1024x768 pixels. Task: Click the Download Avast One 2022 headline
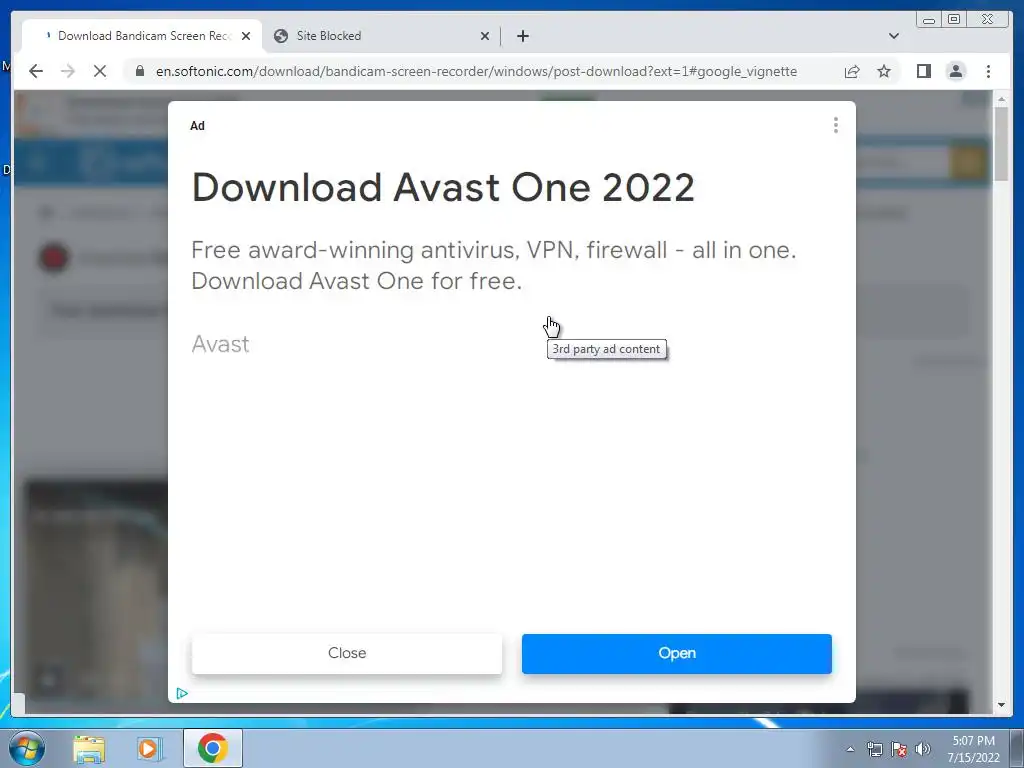(x=443, y=188)
